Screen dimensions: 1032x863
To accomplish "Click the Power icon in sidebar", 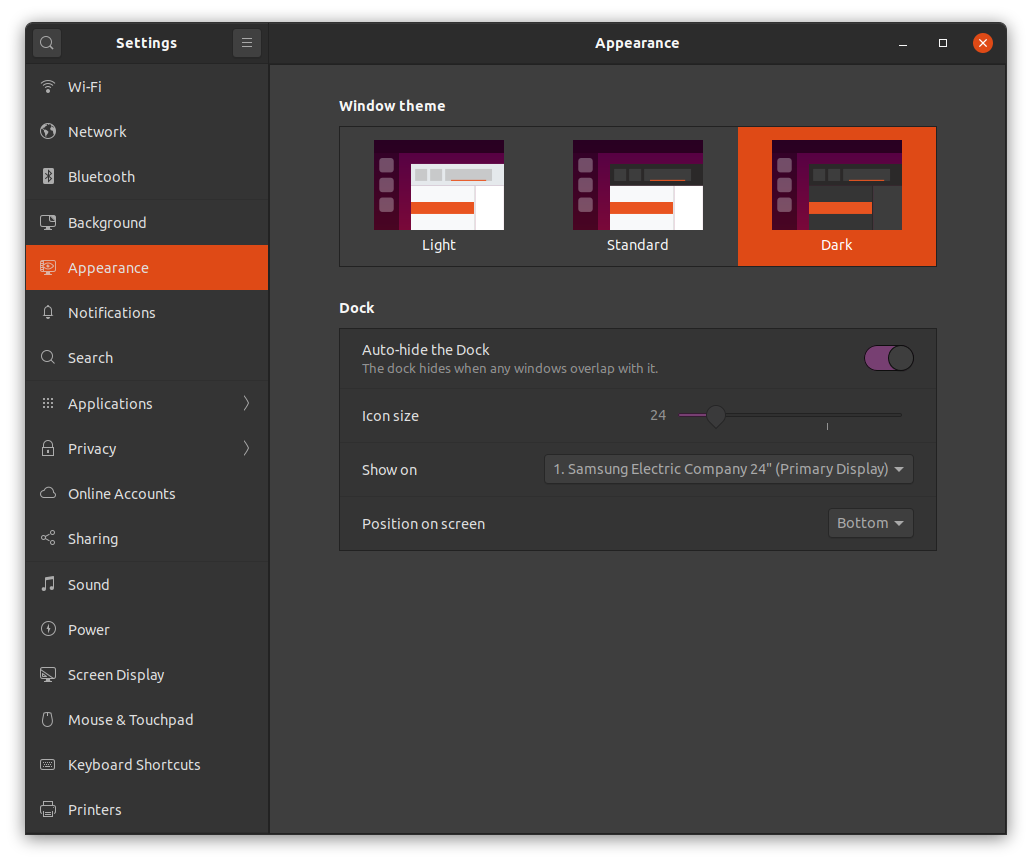I will point(48,629).
